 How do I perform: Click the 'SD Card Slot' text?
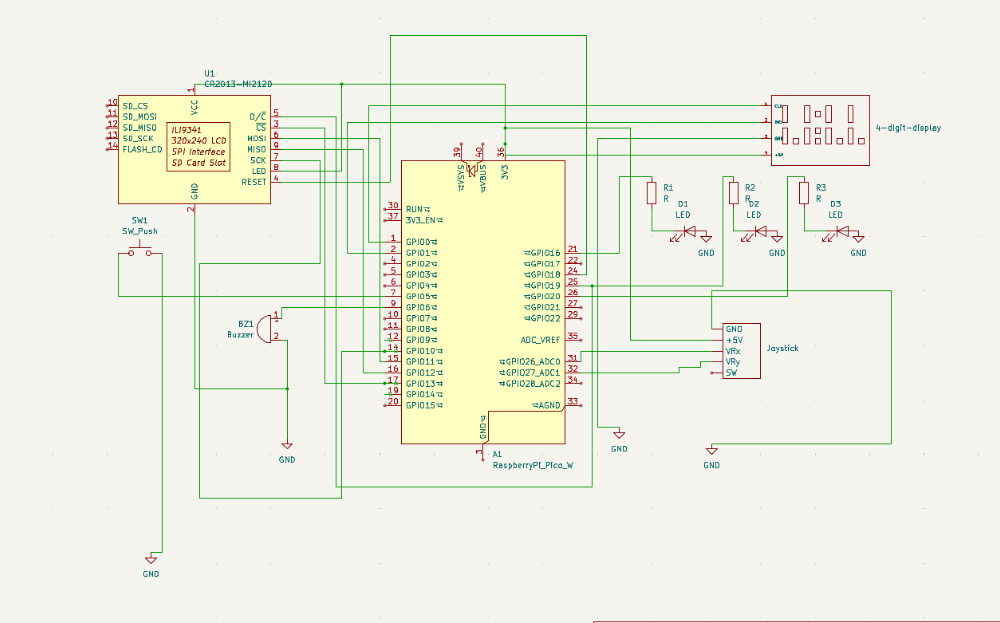point(198,163)
